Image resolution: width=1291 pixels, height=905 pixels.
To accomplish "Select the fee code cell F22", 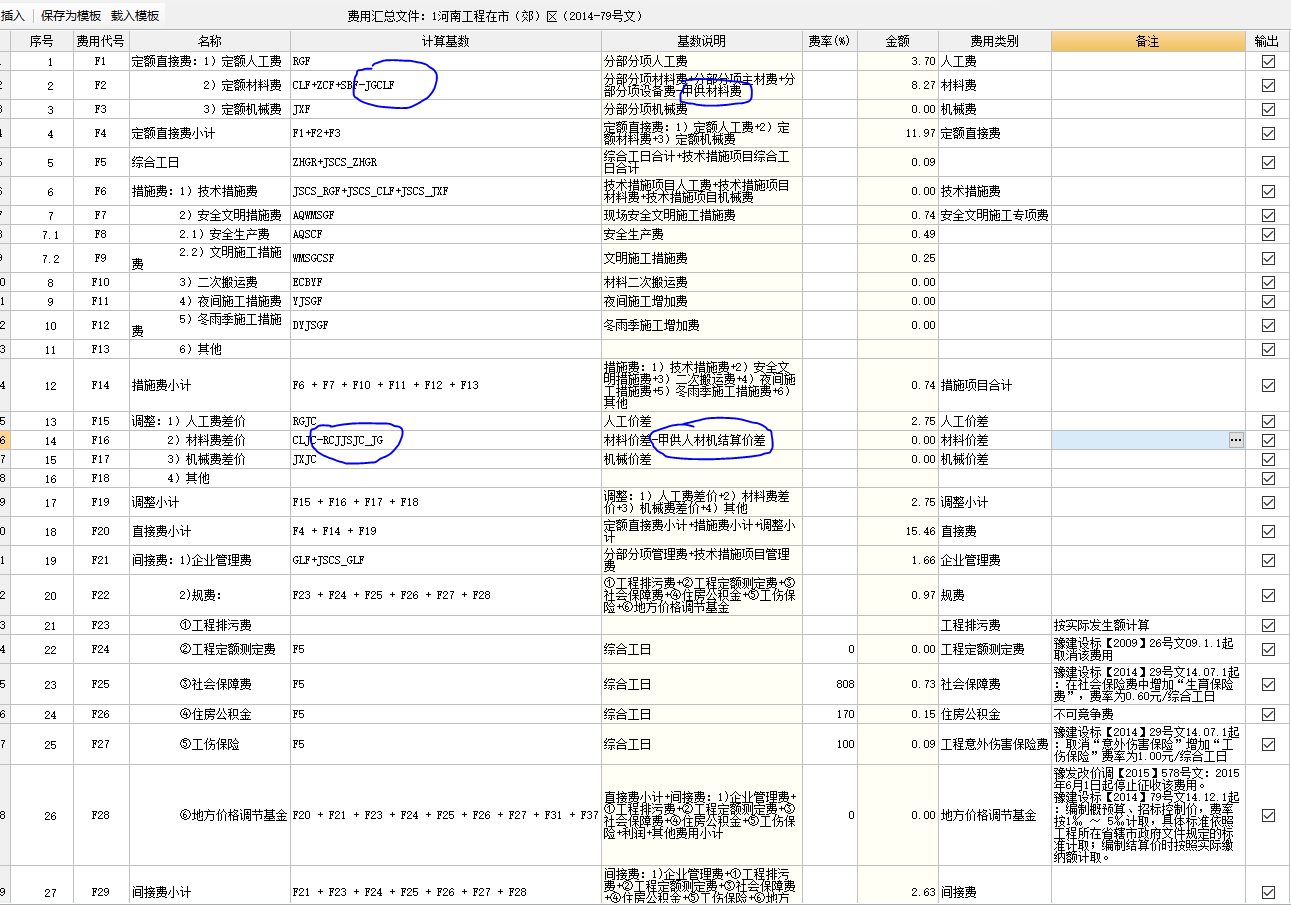I will point(101,595).
